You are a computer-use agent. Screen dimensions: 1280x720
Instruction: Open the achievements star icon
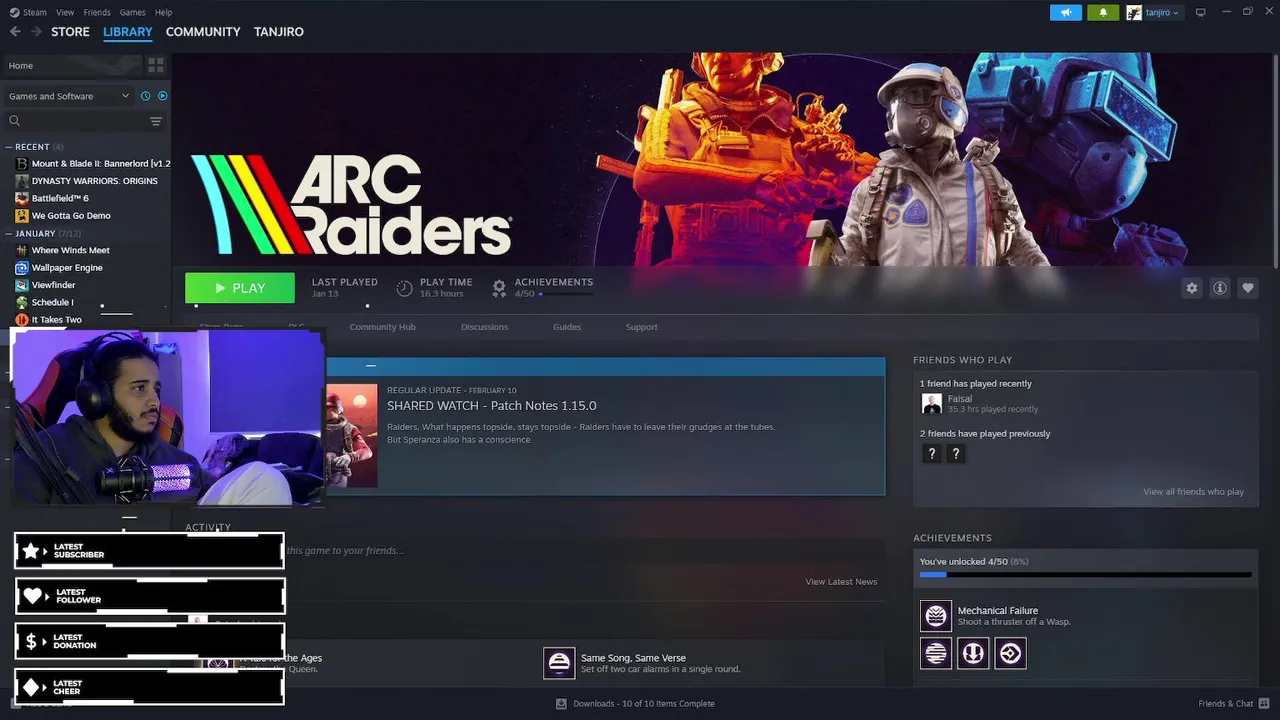click(499, 288)
